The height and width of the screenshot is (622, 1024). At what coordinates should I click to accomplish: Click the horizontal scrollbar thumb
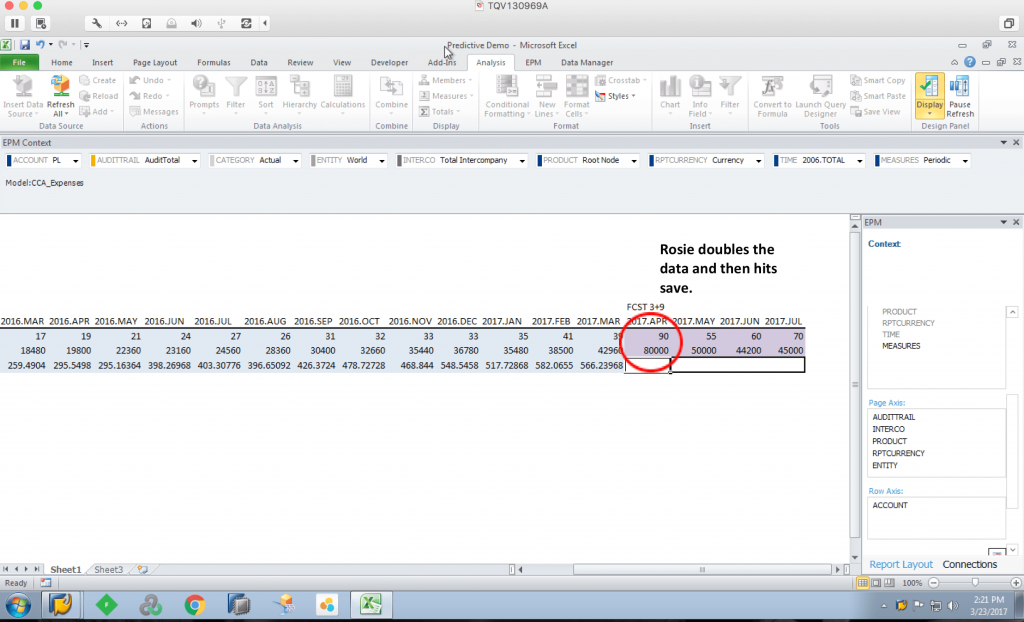pos(702,570)
